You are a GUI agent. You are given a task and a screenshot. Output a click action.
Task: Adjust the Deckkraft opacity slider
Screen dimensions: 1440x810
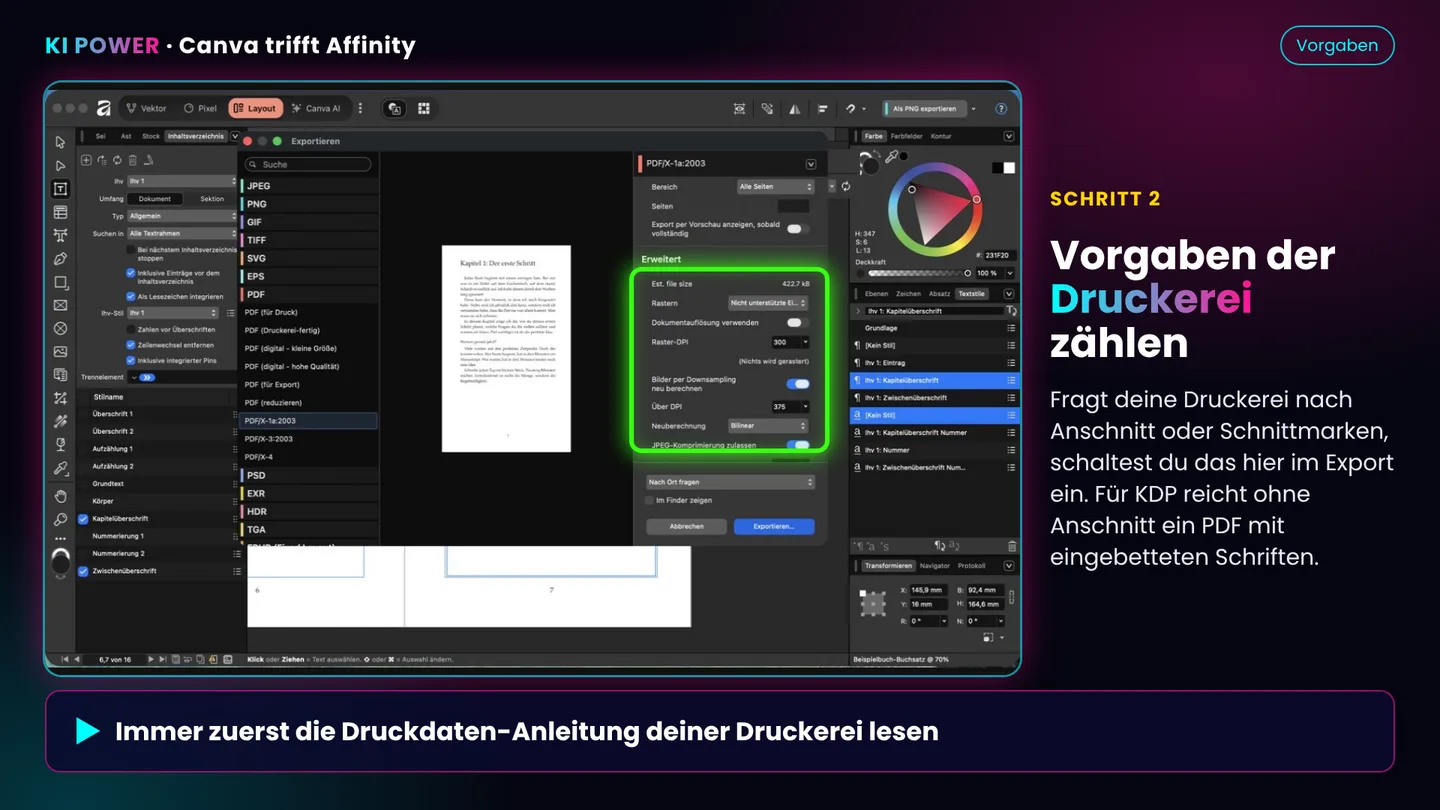coord(918,273)
